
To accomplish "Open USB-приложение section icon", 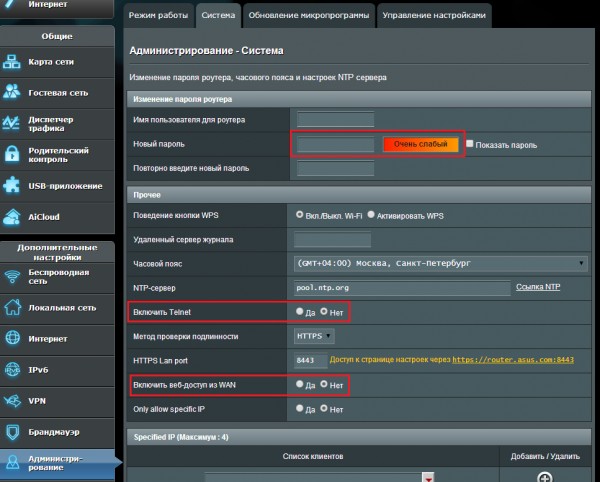I will [x=12, y=186].
